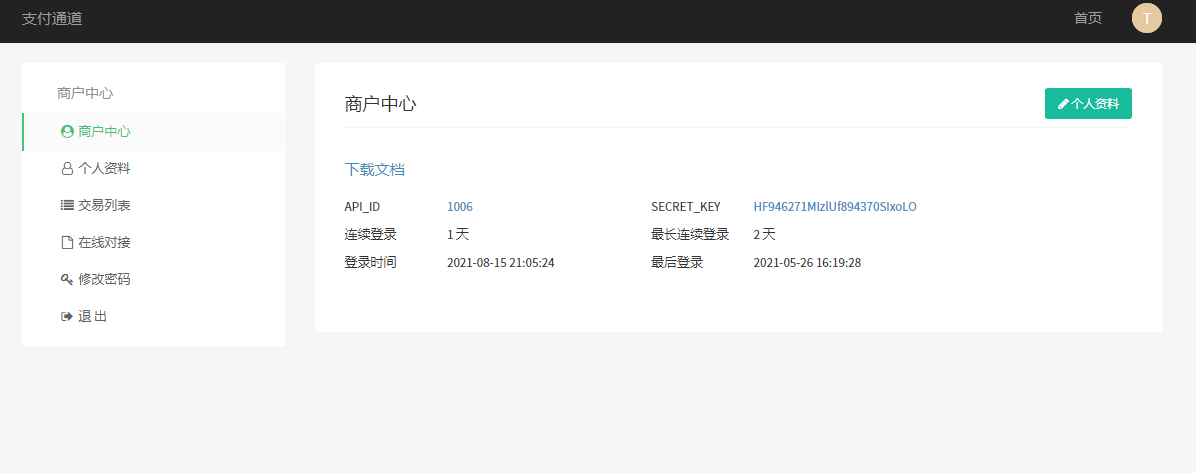Click the 最长连续登录 label
Image resolution: width=1196 pixels, height=473 pixels.
point(690,234)
